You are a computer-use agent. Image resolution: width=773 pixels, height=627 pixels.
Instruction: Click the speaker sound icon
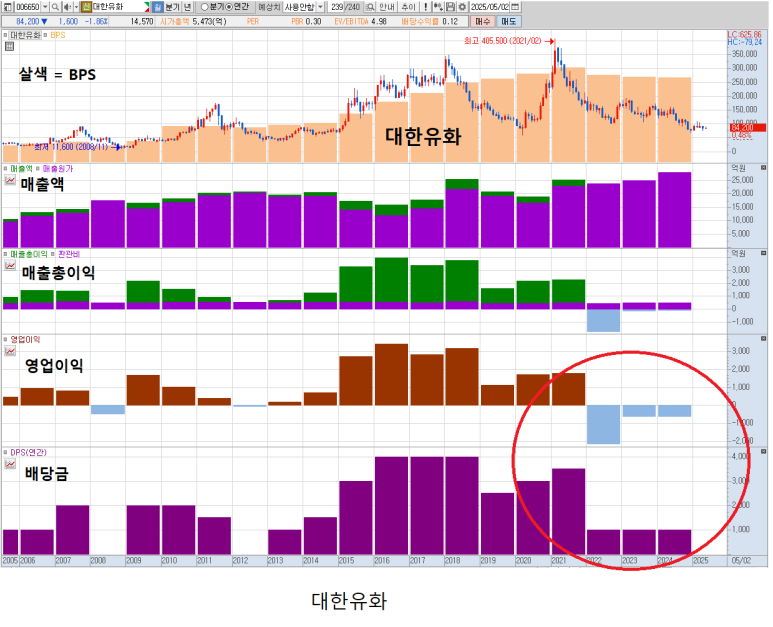click(x=68, y=7)
